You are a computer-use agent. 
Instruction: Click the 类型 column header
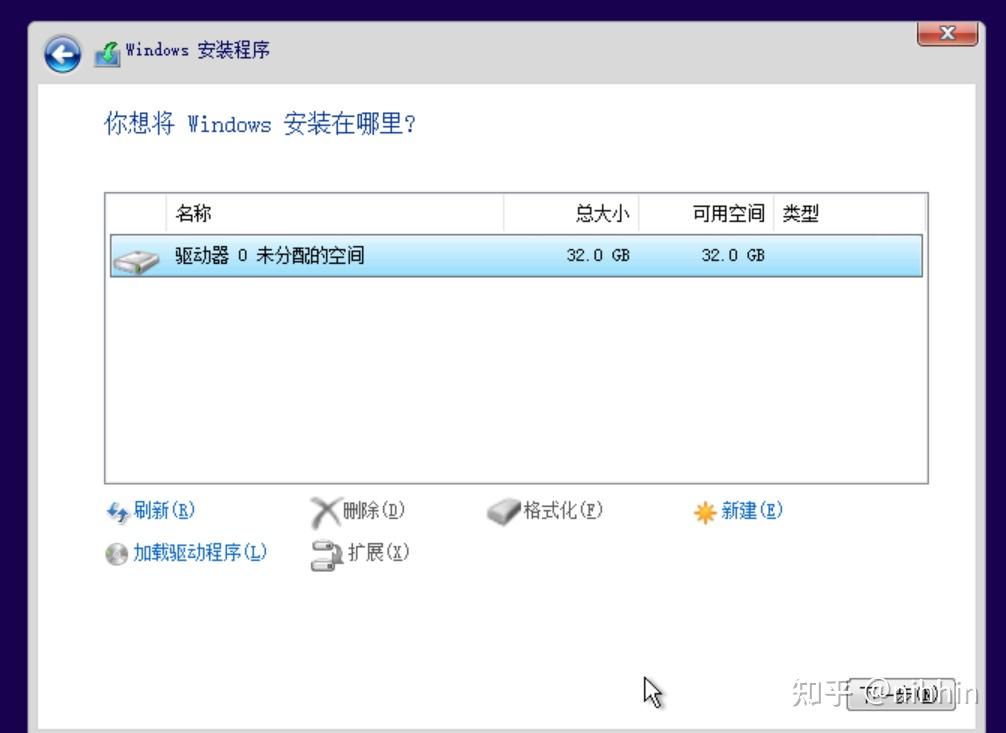849,213
